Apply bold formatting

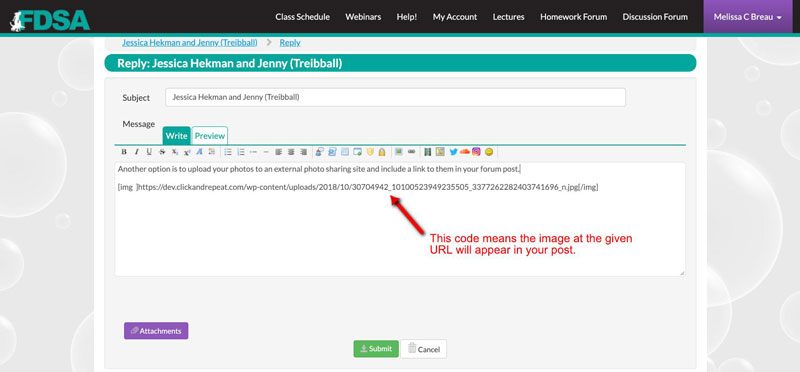(123, 152)
